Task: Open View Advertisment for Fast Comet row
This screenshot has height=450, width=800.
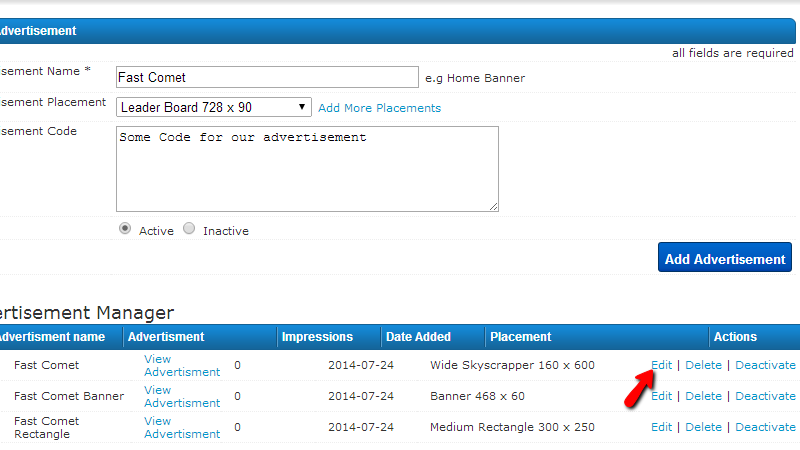Action: 182,365
